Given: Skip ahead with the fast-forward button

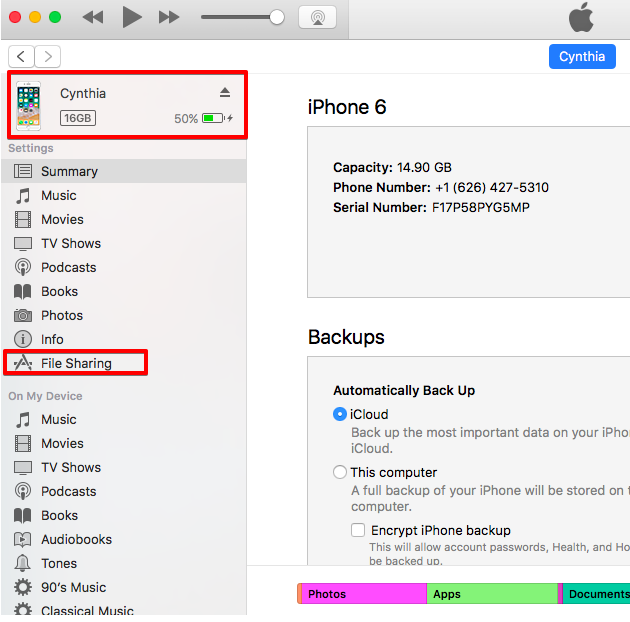Looking at the screenshot, I should coord(169,17).
